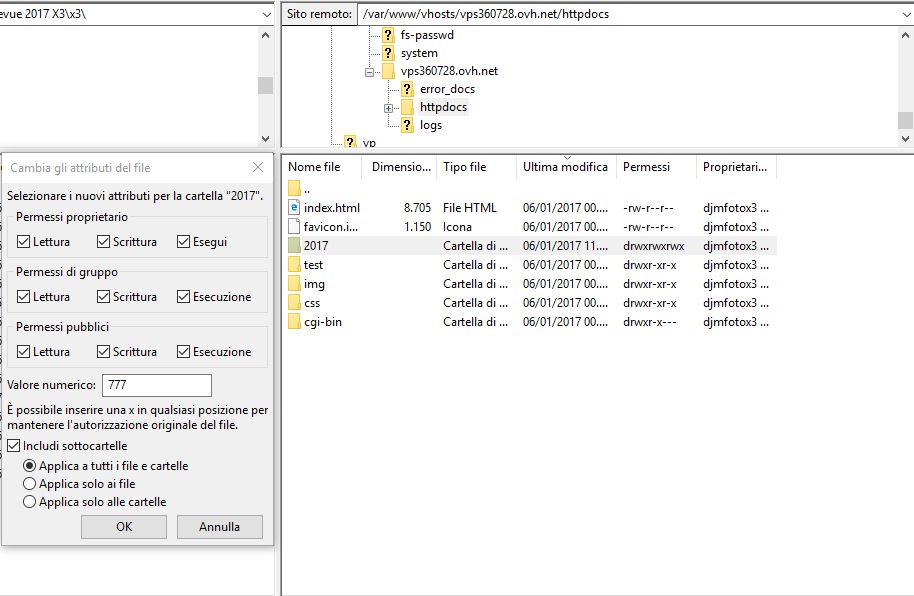Toggle public Esecuzione checkbox

pyautogui.click(x=183, y=352)
